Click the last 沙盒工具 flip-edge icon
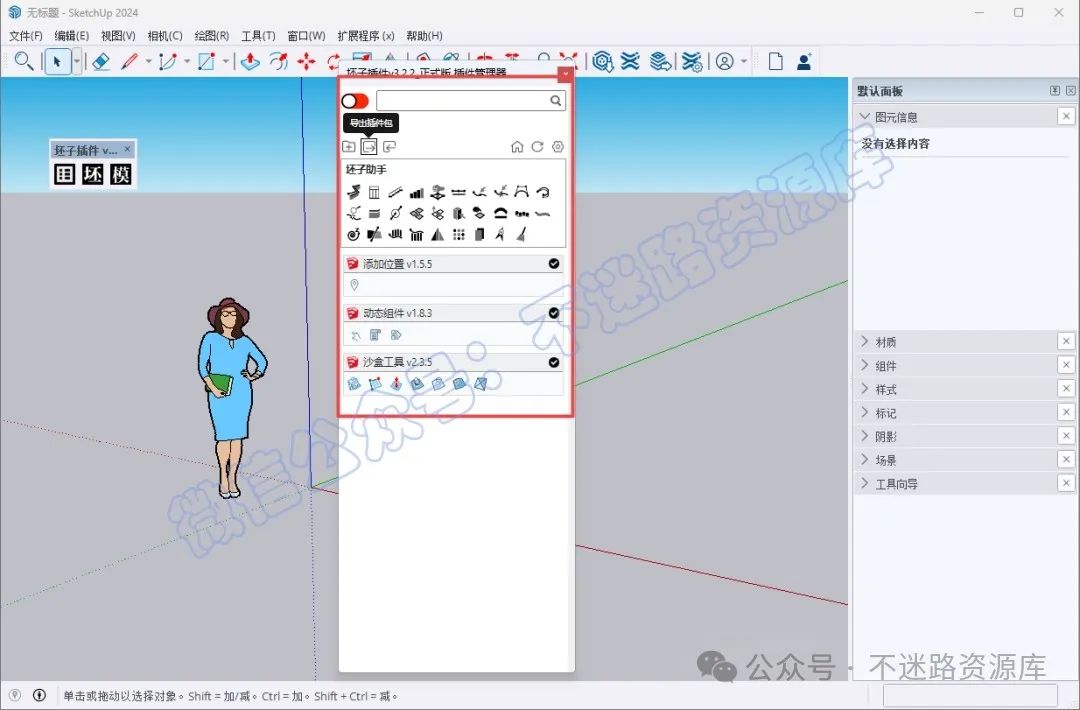 pos(481,384)
